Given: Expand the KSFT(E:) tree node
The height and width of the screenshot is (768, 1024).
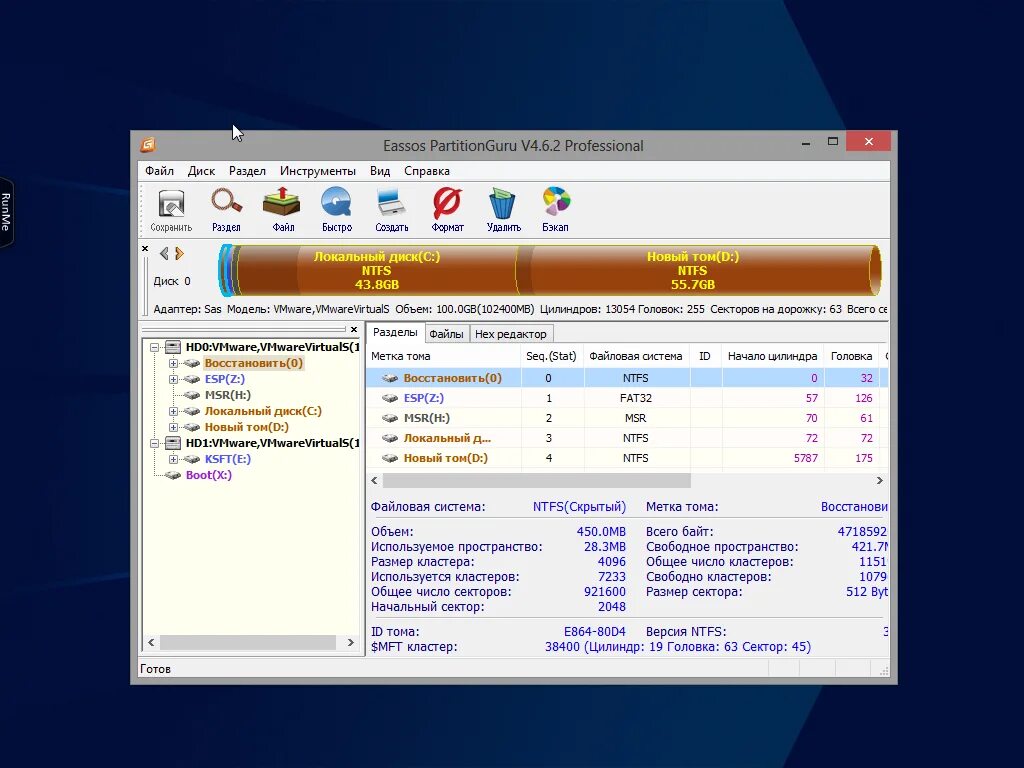Looking at the screenshot, I should click(x=173, y=459).
